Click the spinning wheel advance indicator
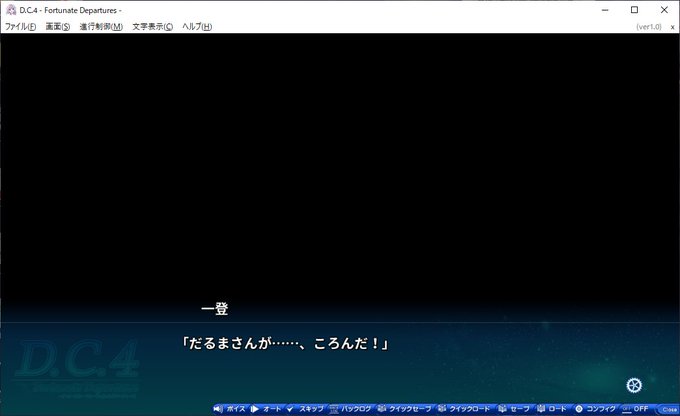The image size is (680, 416). tap(634, 385)
